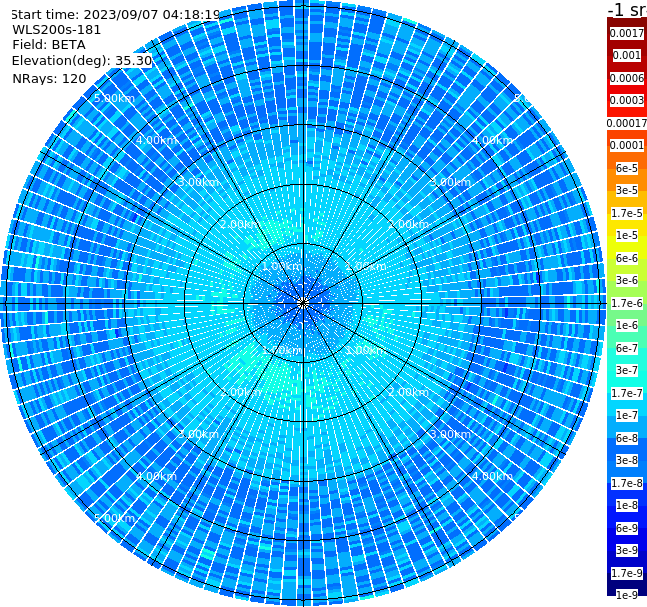
Task: Select the WLS200s-181 instrument label
Action: point(57,30)
